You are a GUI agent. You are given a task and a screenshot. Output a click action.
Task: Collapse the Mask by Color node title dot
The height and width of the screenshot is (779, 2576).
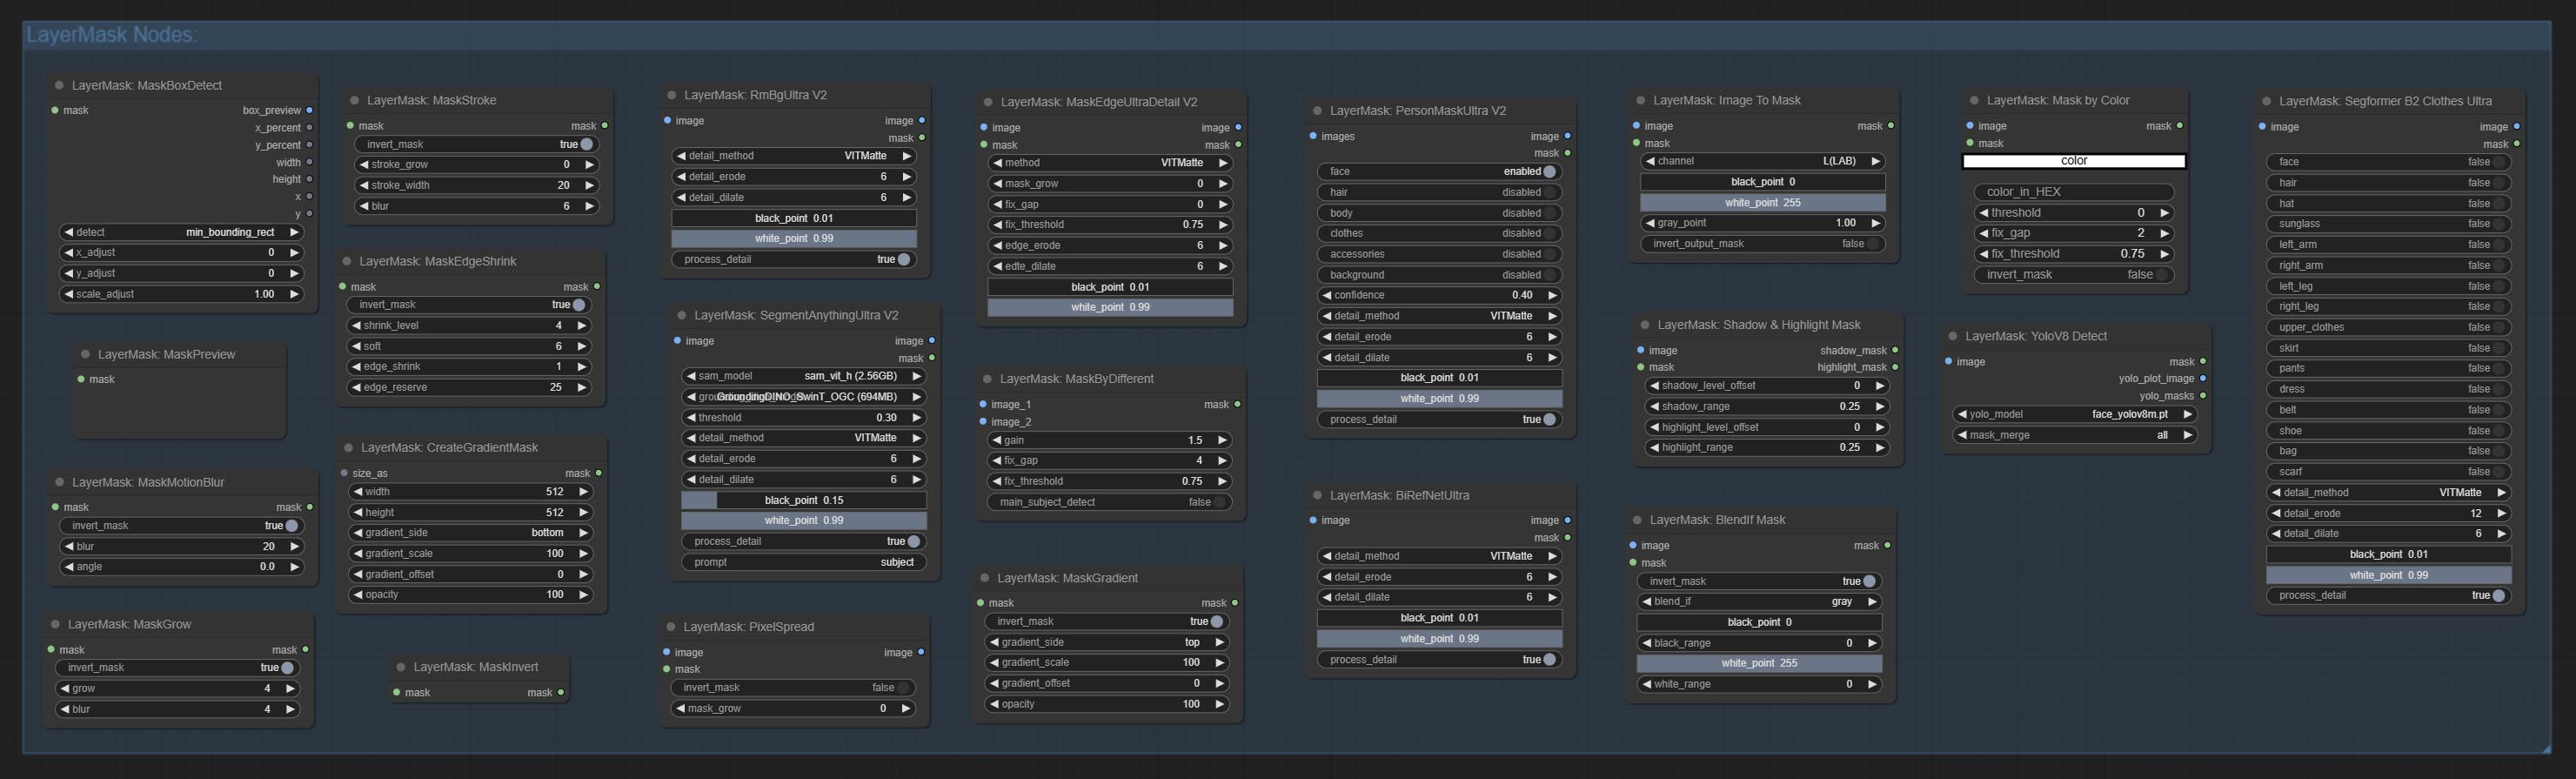1974,101
